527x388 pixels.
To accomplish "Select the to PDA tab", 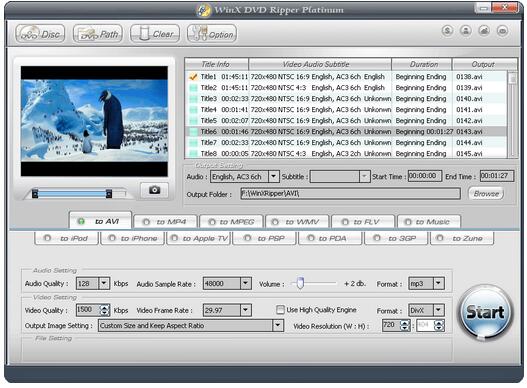I will pos(330,238).
